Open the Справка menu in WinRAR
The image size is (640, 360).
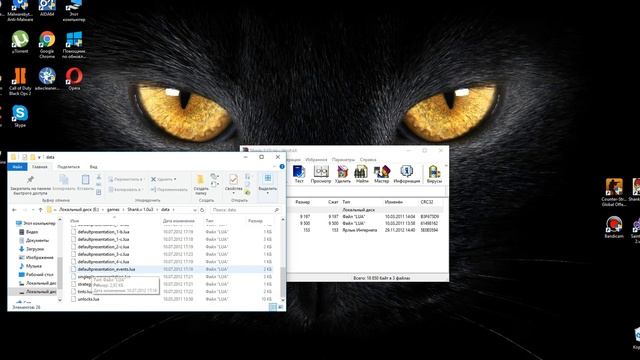(x=368, y=160)
